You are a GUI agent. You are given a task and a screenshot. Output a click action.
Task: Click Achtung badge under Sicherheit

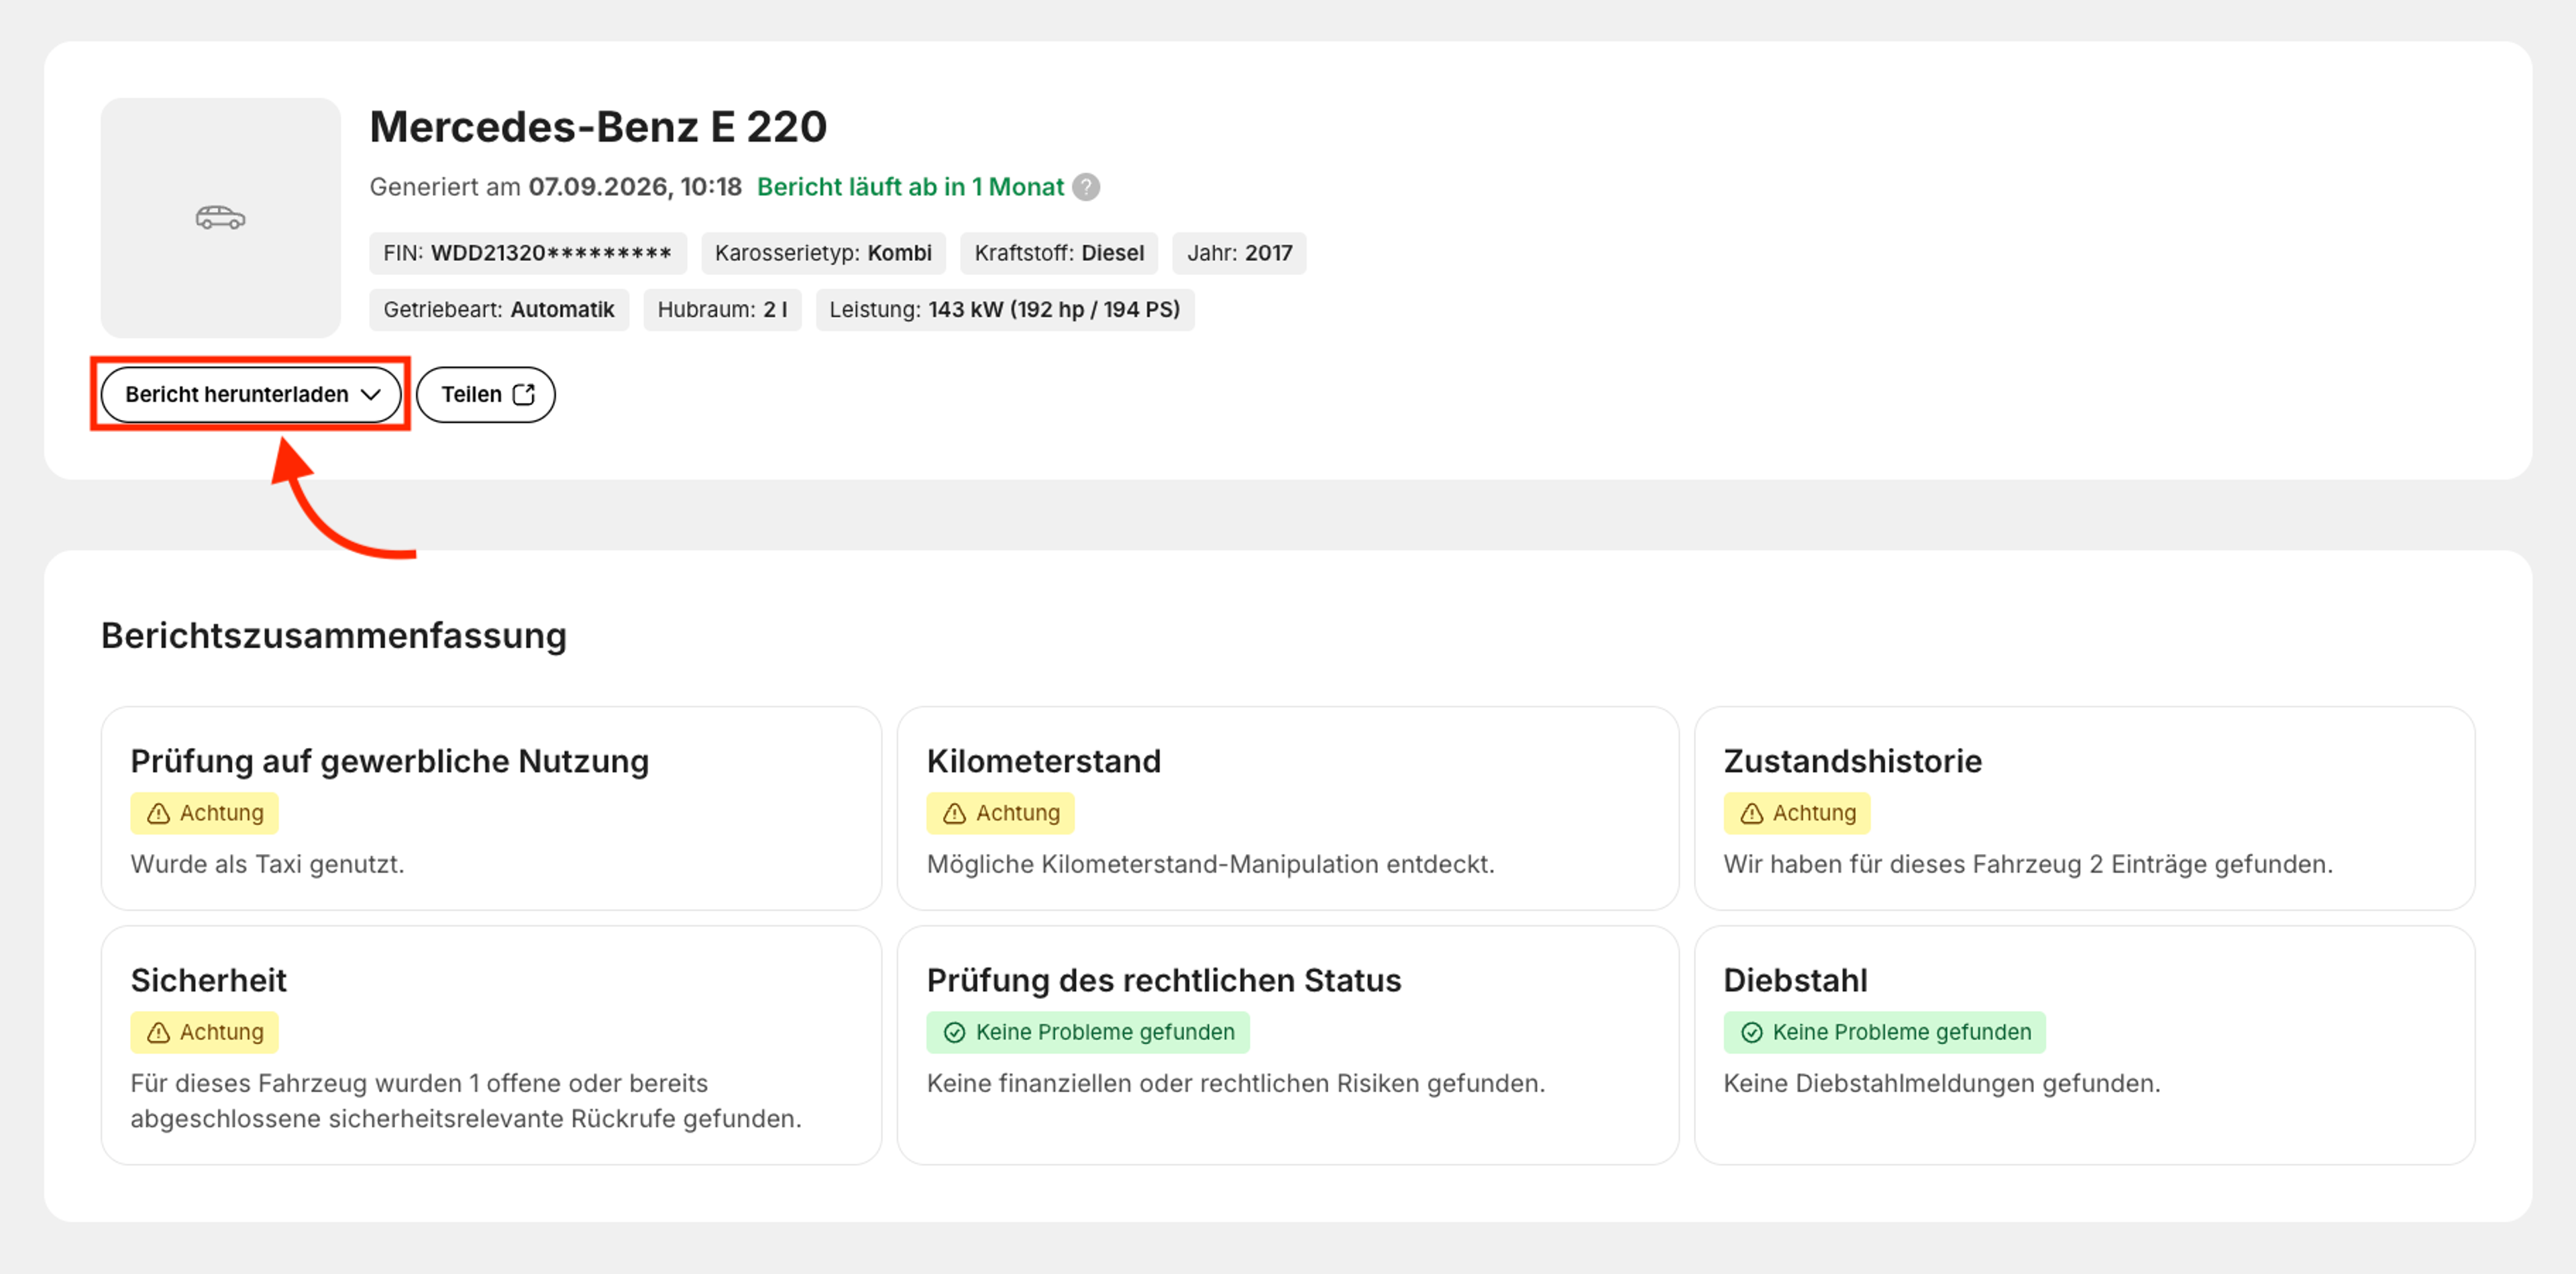pos(204,1032)
